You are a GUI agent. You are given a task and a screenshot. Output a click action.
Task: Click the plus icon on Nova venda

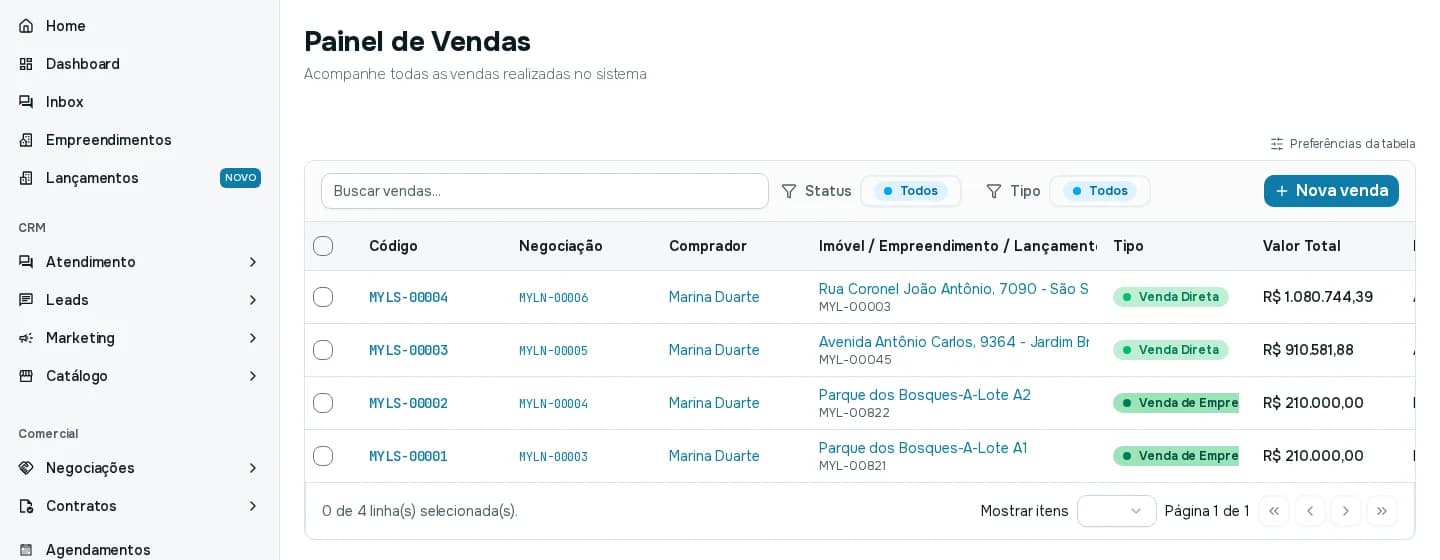coord(1282,191)
